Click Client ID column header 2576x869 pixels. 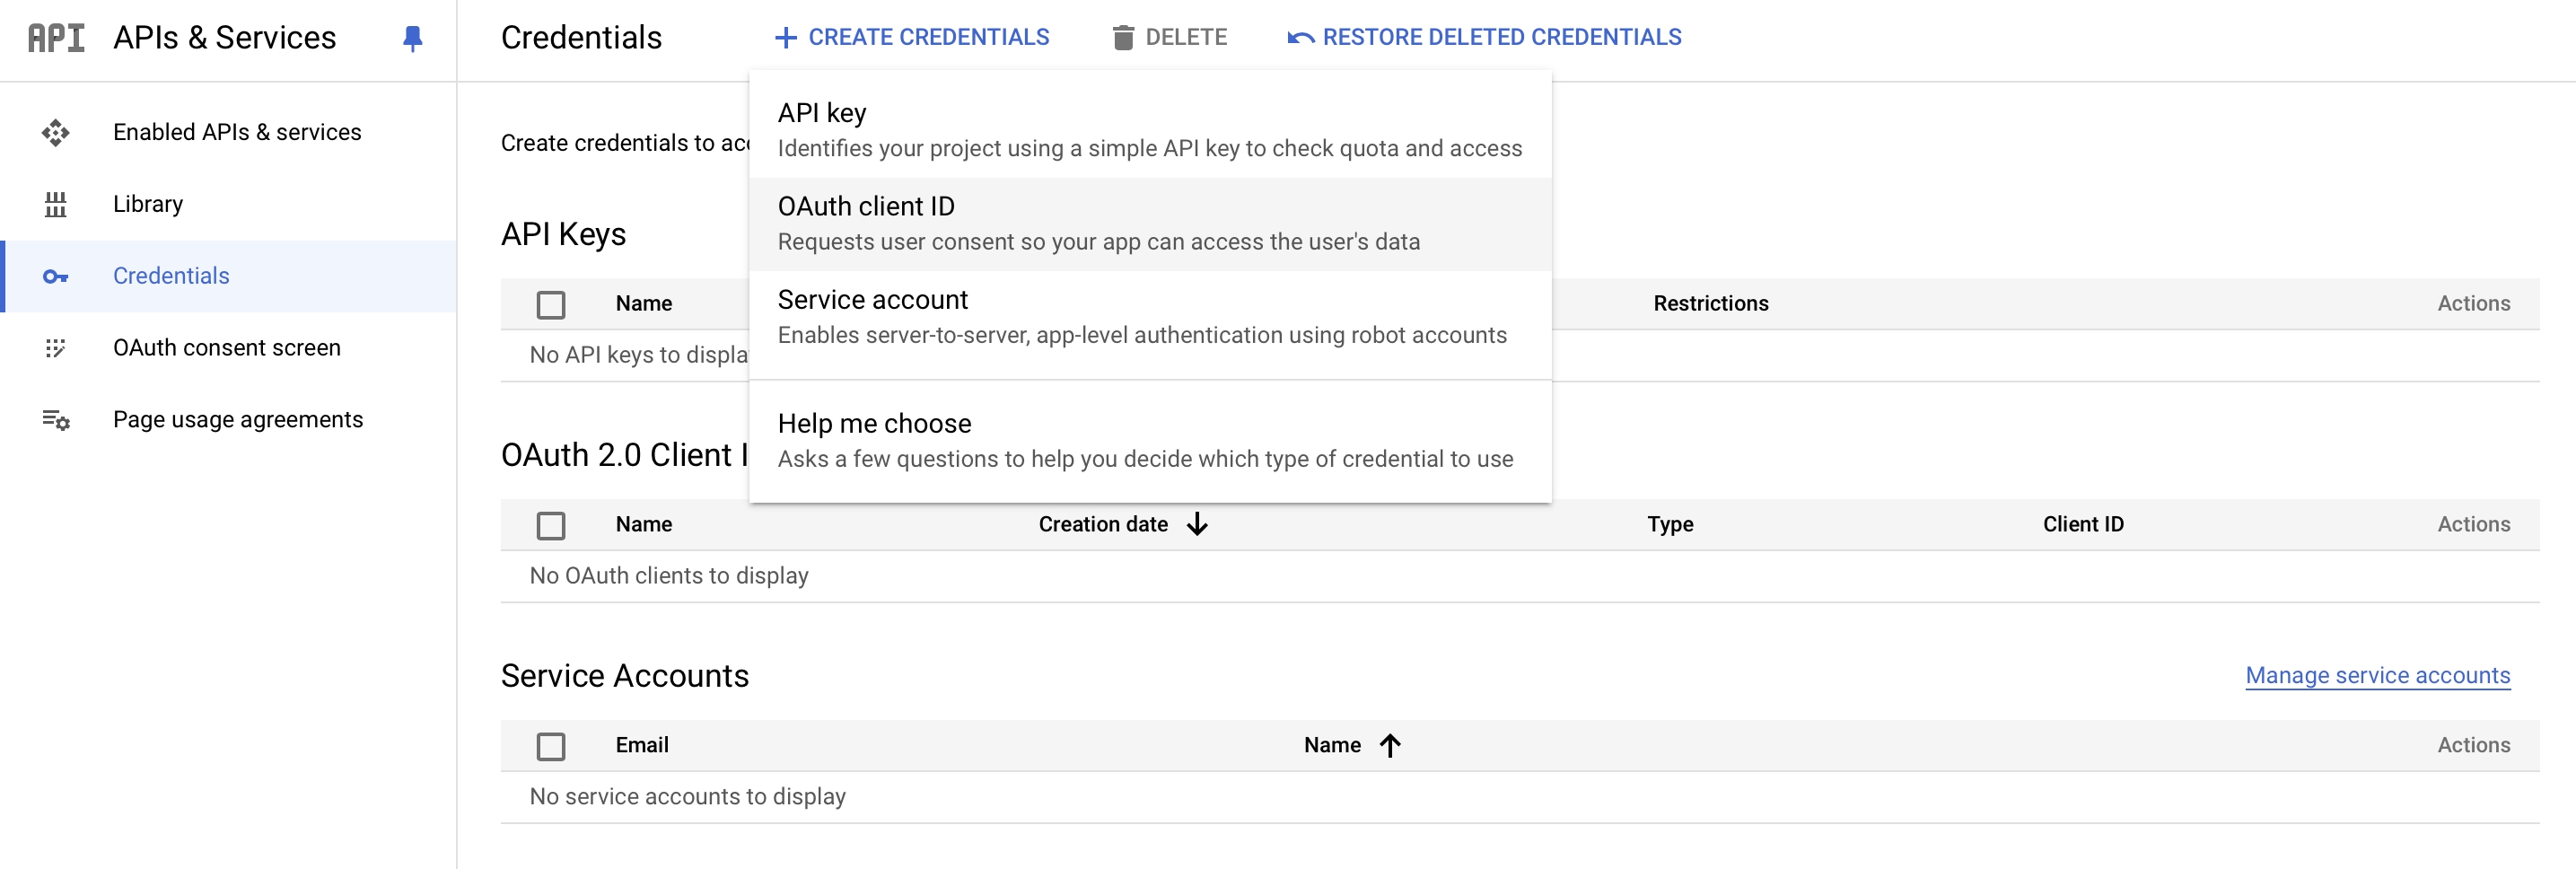coord(2083,525)
